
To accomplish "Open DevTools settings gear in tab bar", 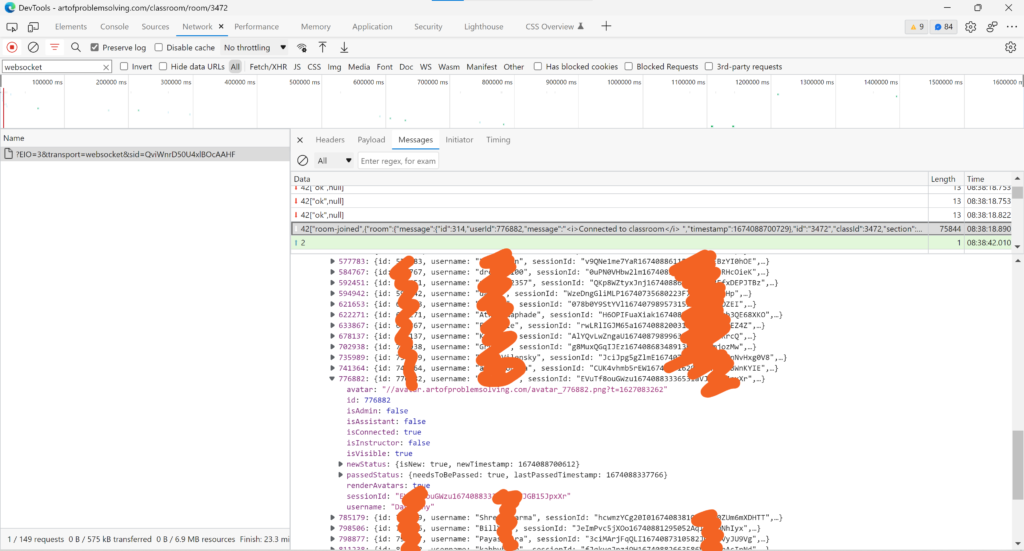I will 970,27.
